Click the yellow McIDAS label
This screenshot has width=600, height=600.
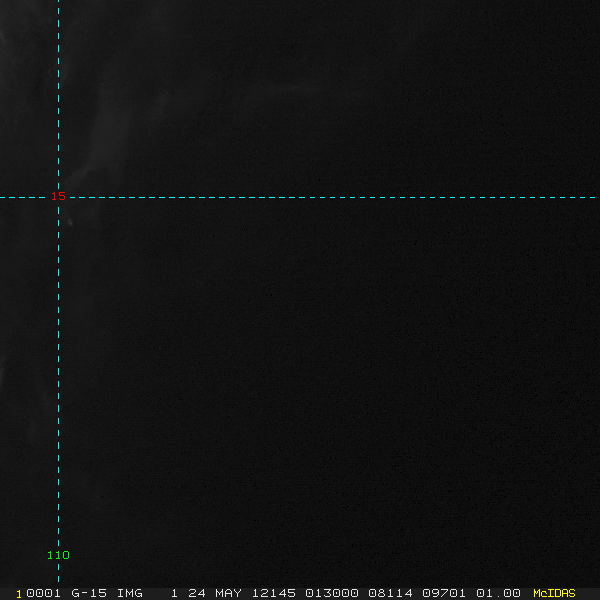(554, 593)
